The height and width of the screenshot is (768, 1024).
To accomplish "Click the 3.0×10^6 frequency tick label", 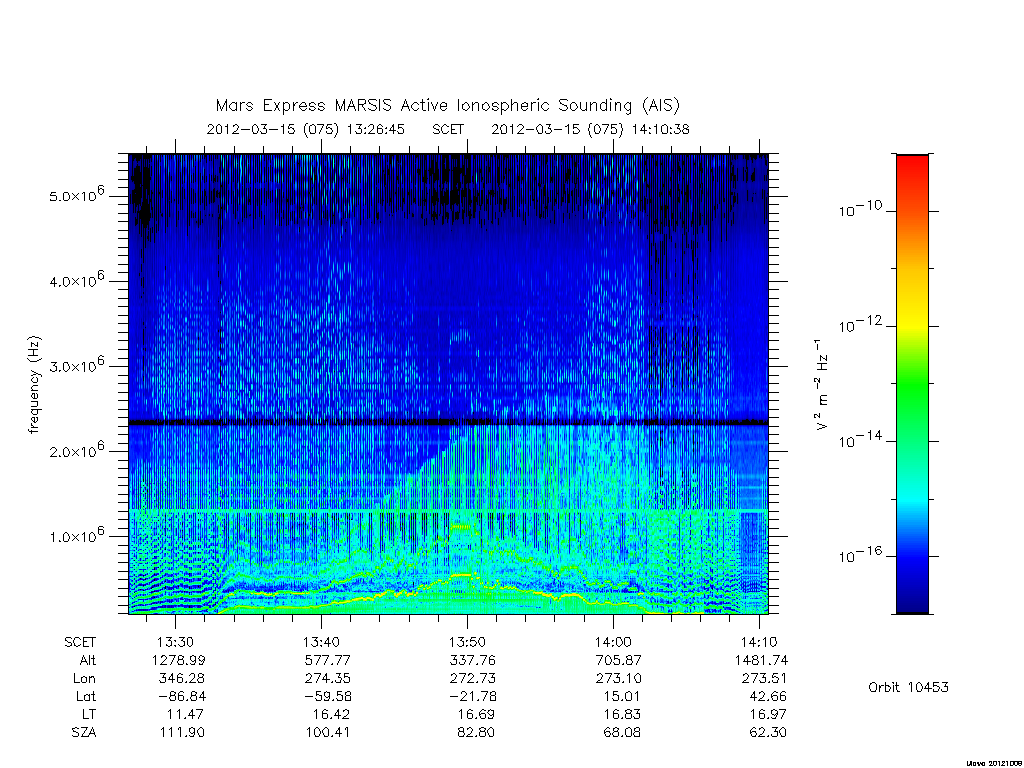I will tap(76, 365).
